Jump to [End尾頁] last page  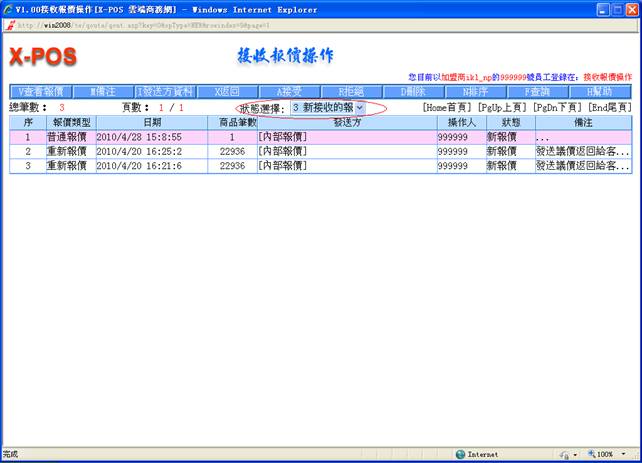coord(609,107)
